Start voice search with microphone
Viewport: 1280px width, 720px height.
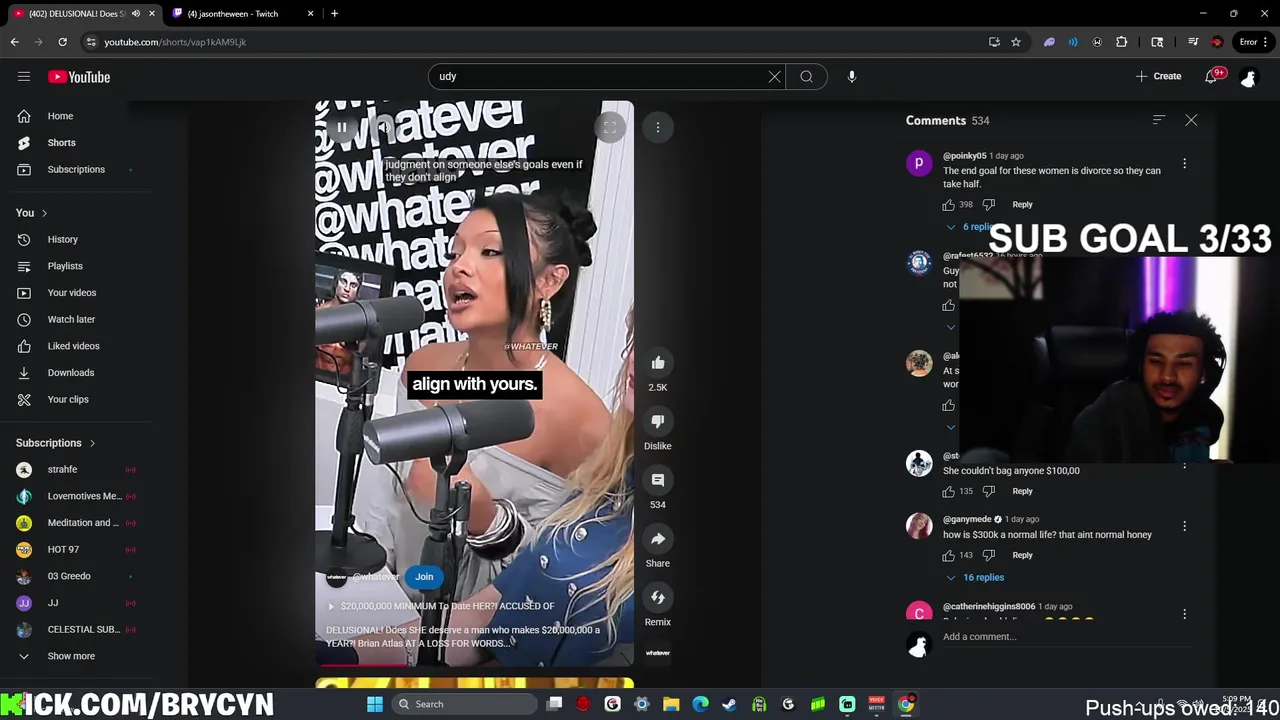click(852, 76)
